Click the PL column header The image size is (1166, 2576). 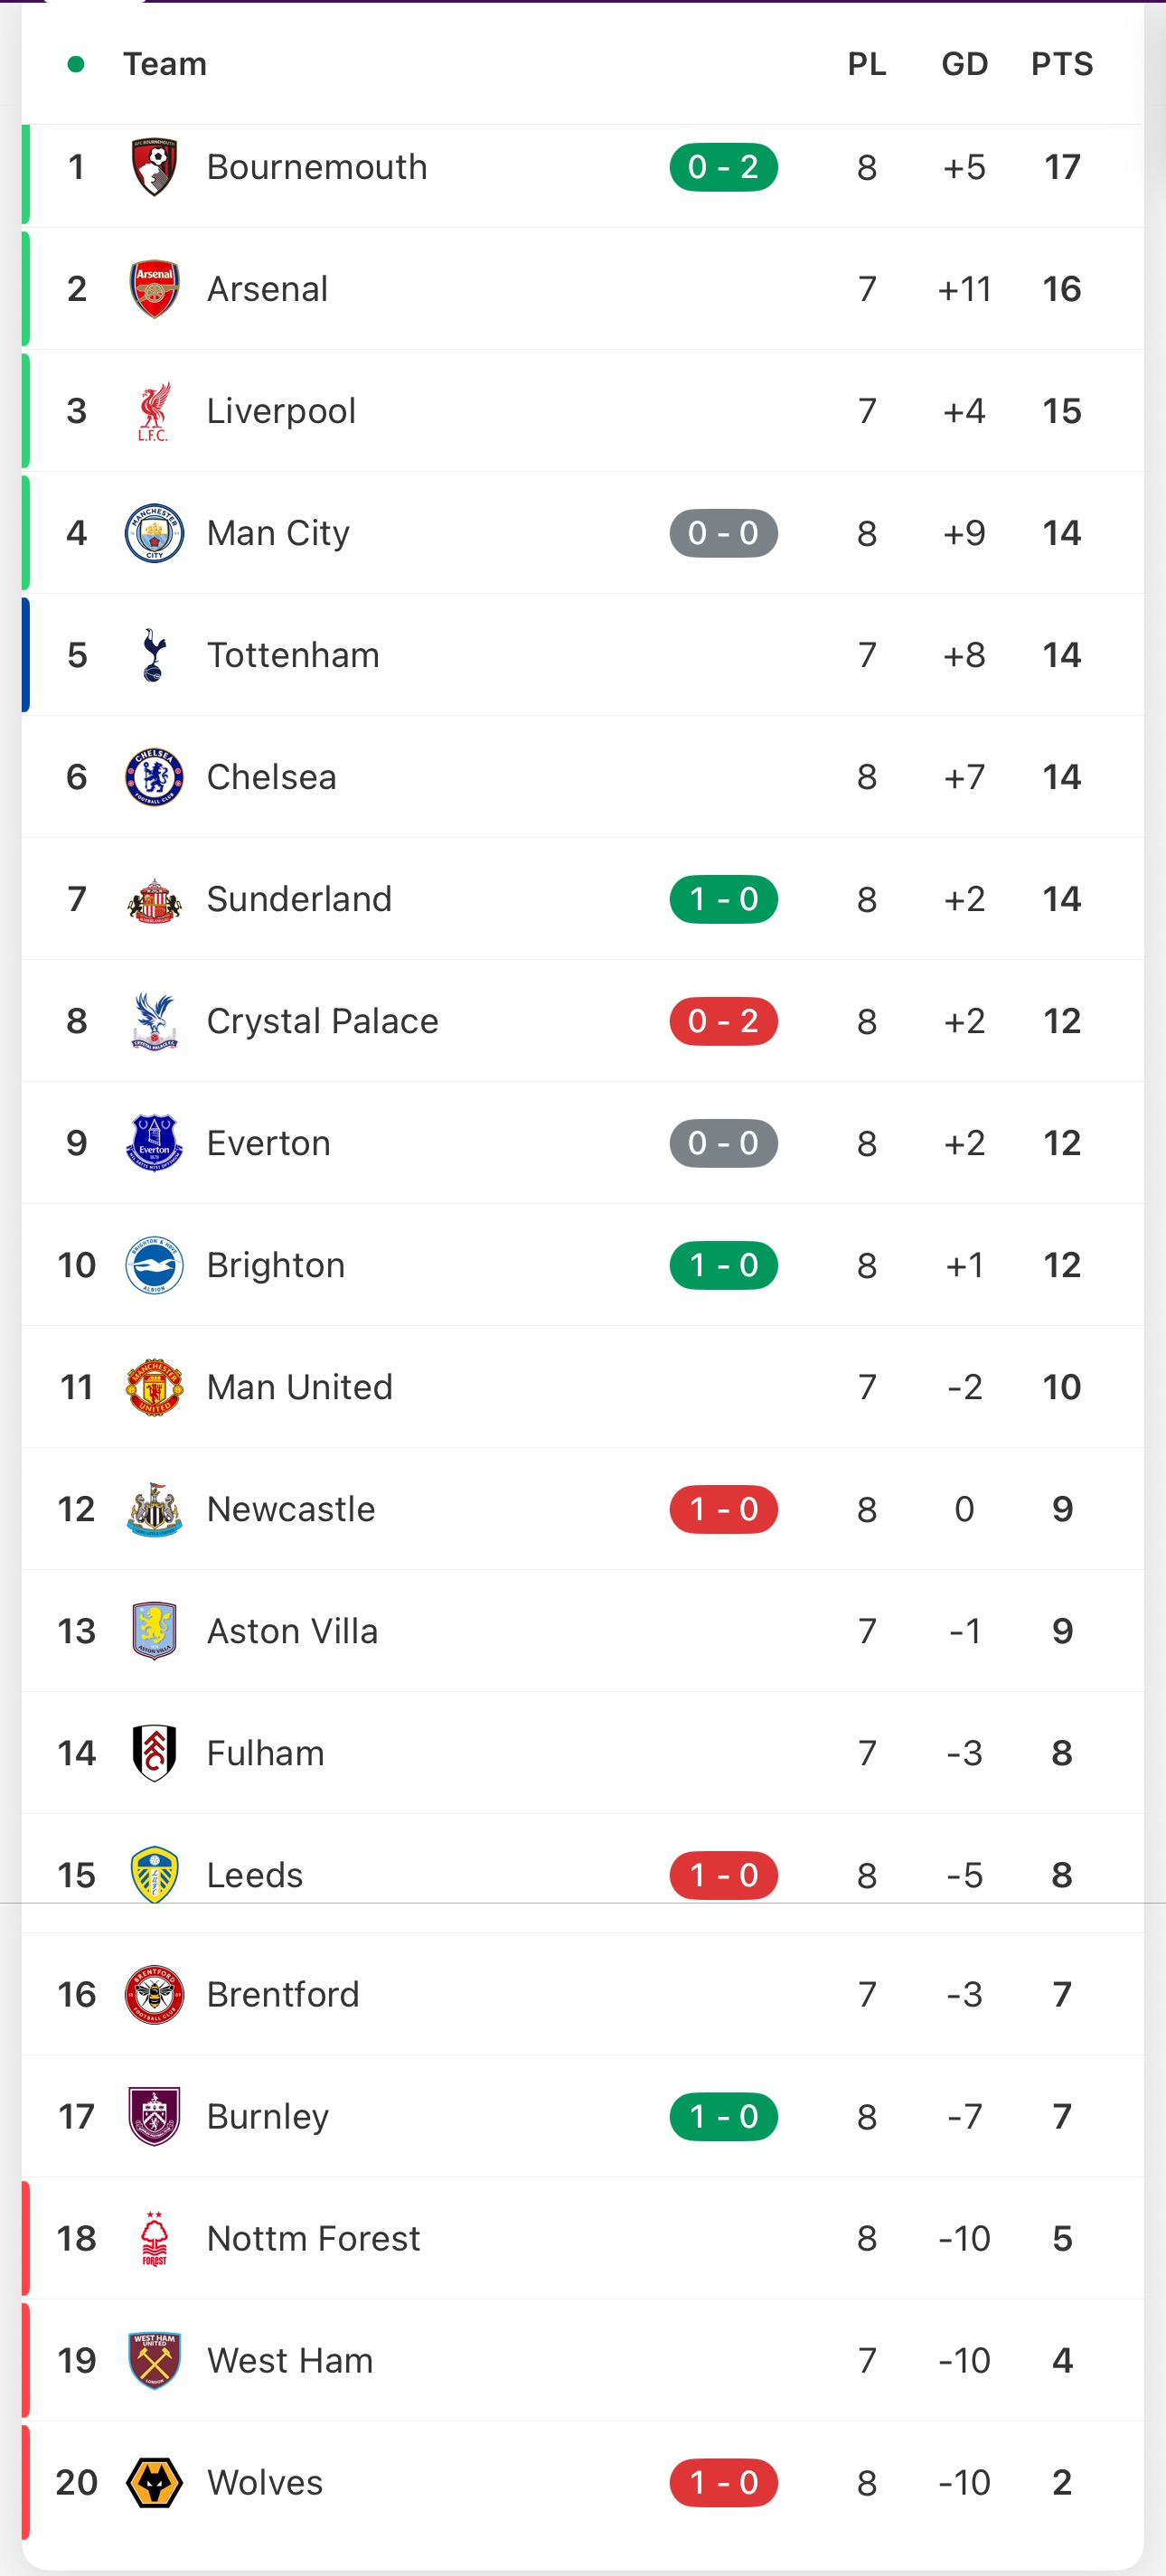[866, 64]
